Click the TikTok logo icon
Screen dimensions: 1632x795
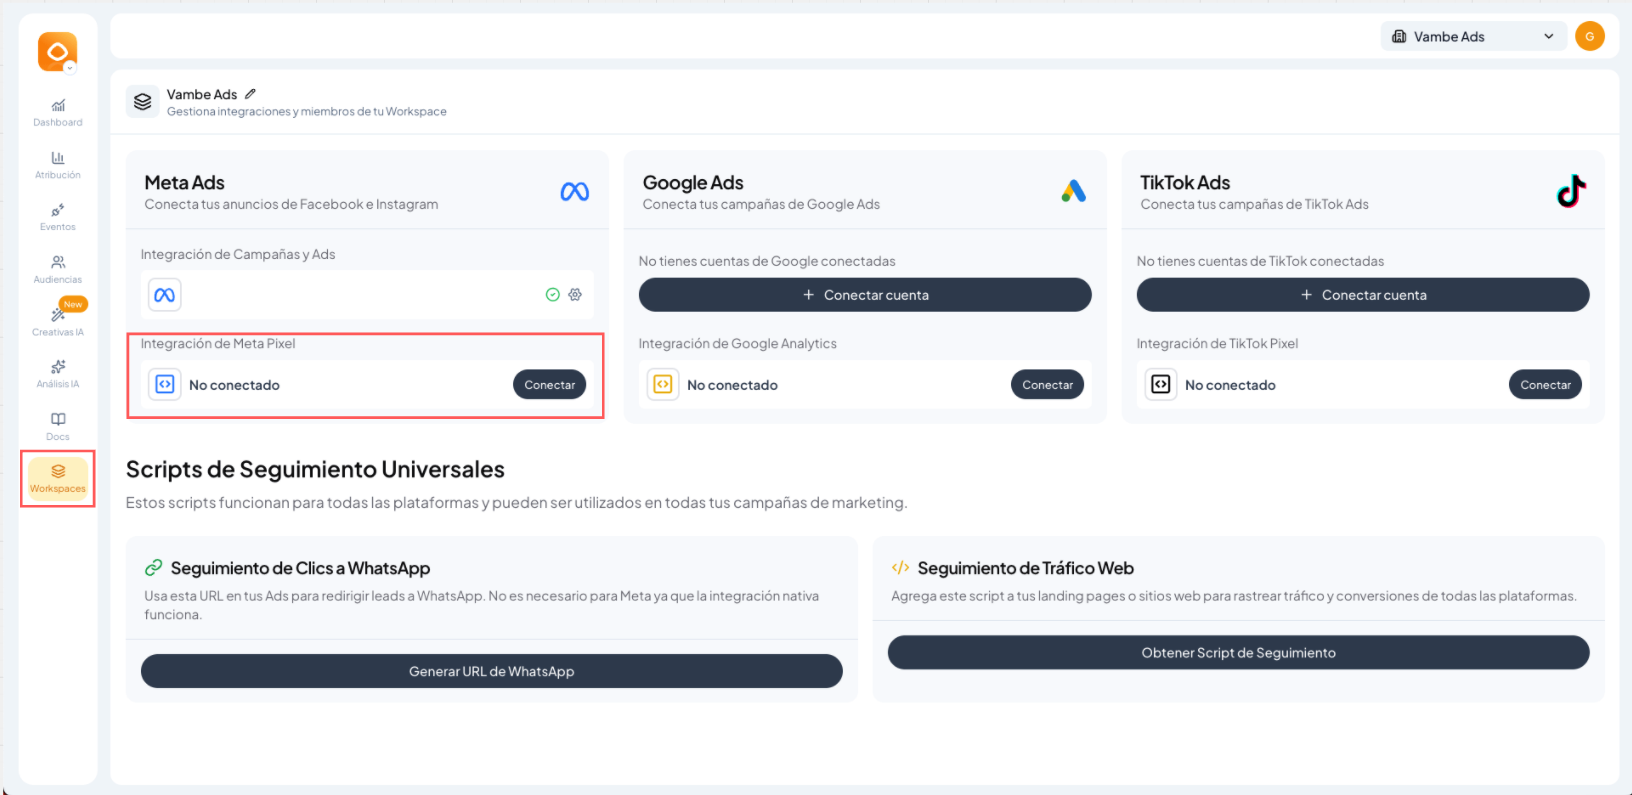click(x=1571, y=191)
